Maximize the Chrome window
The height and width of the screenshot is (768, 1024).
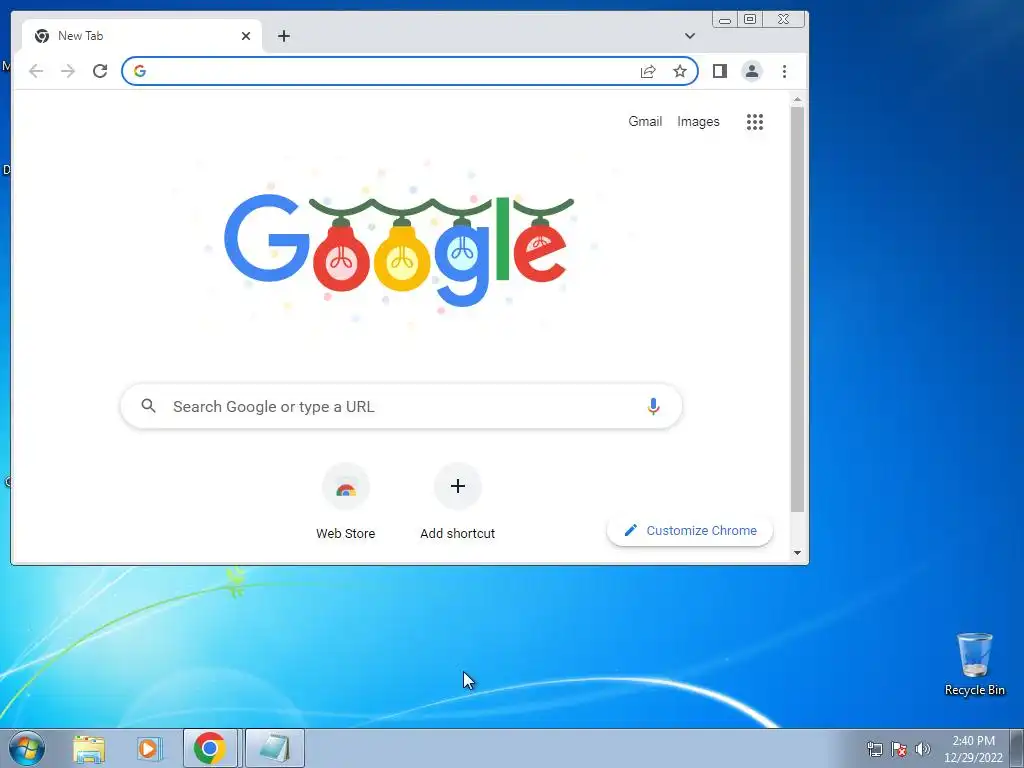(750, 20)
